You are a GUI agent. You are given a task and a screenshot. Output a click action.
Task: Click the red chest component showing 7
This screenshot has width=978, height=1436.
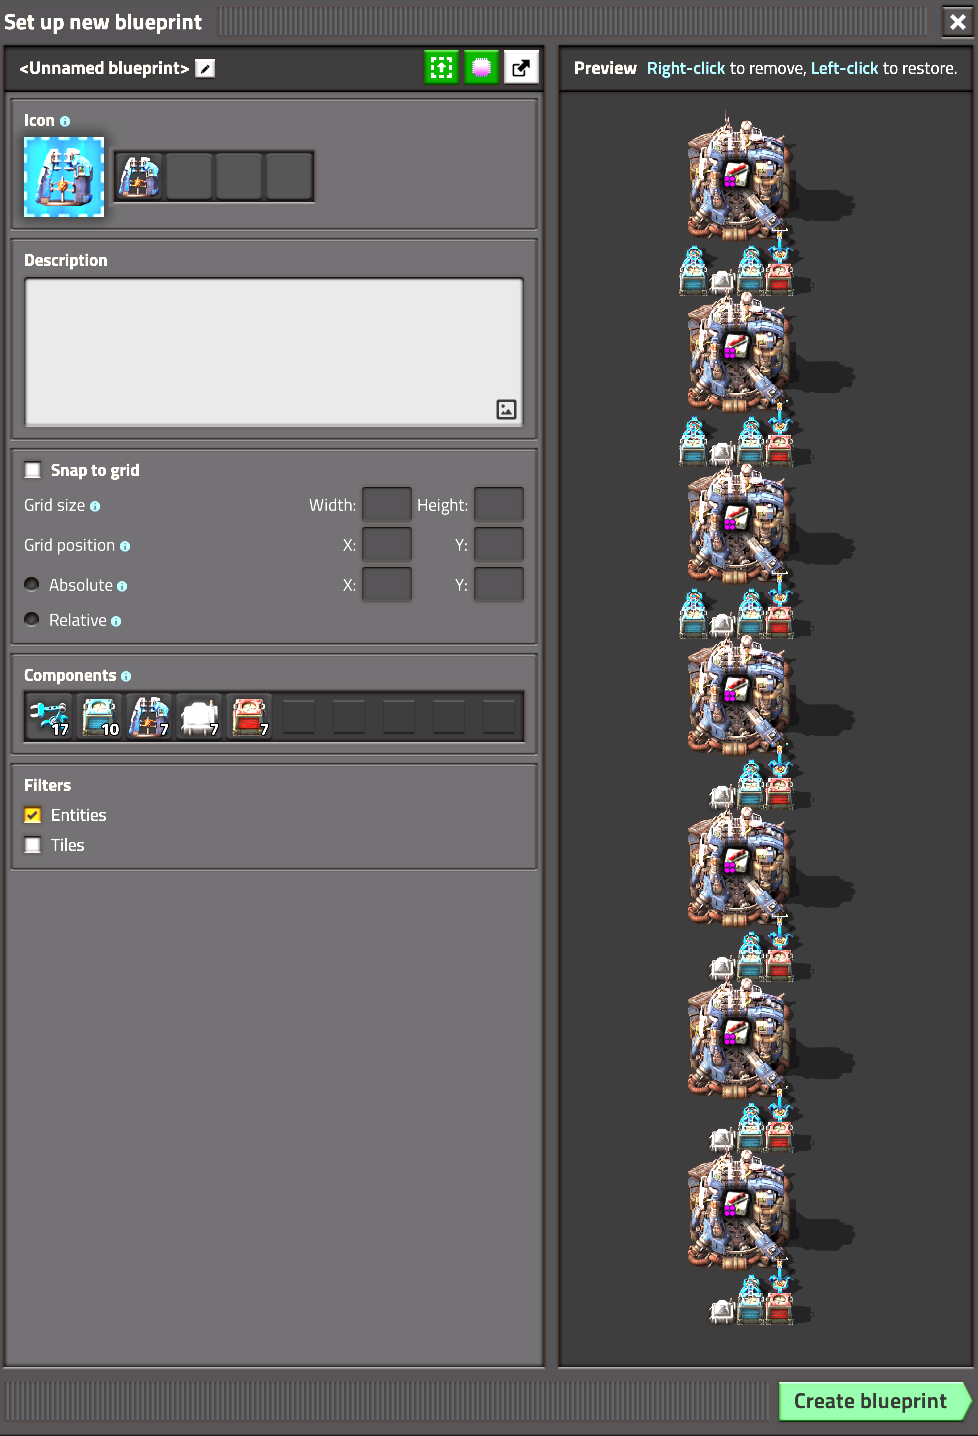pos(249,716)
